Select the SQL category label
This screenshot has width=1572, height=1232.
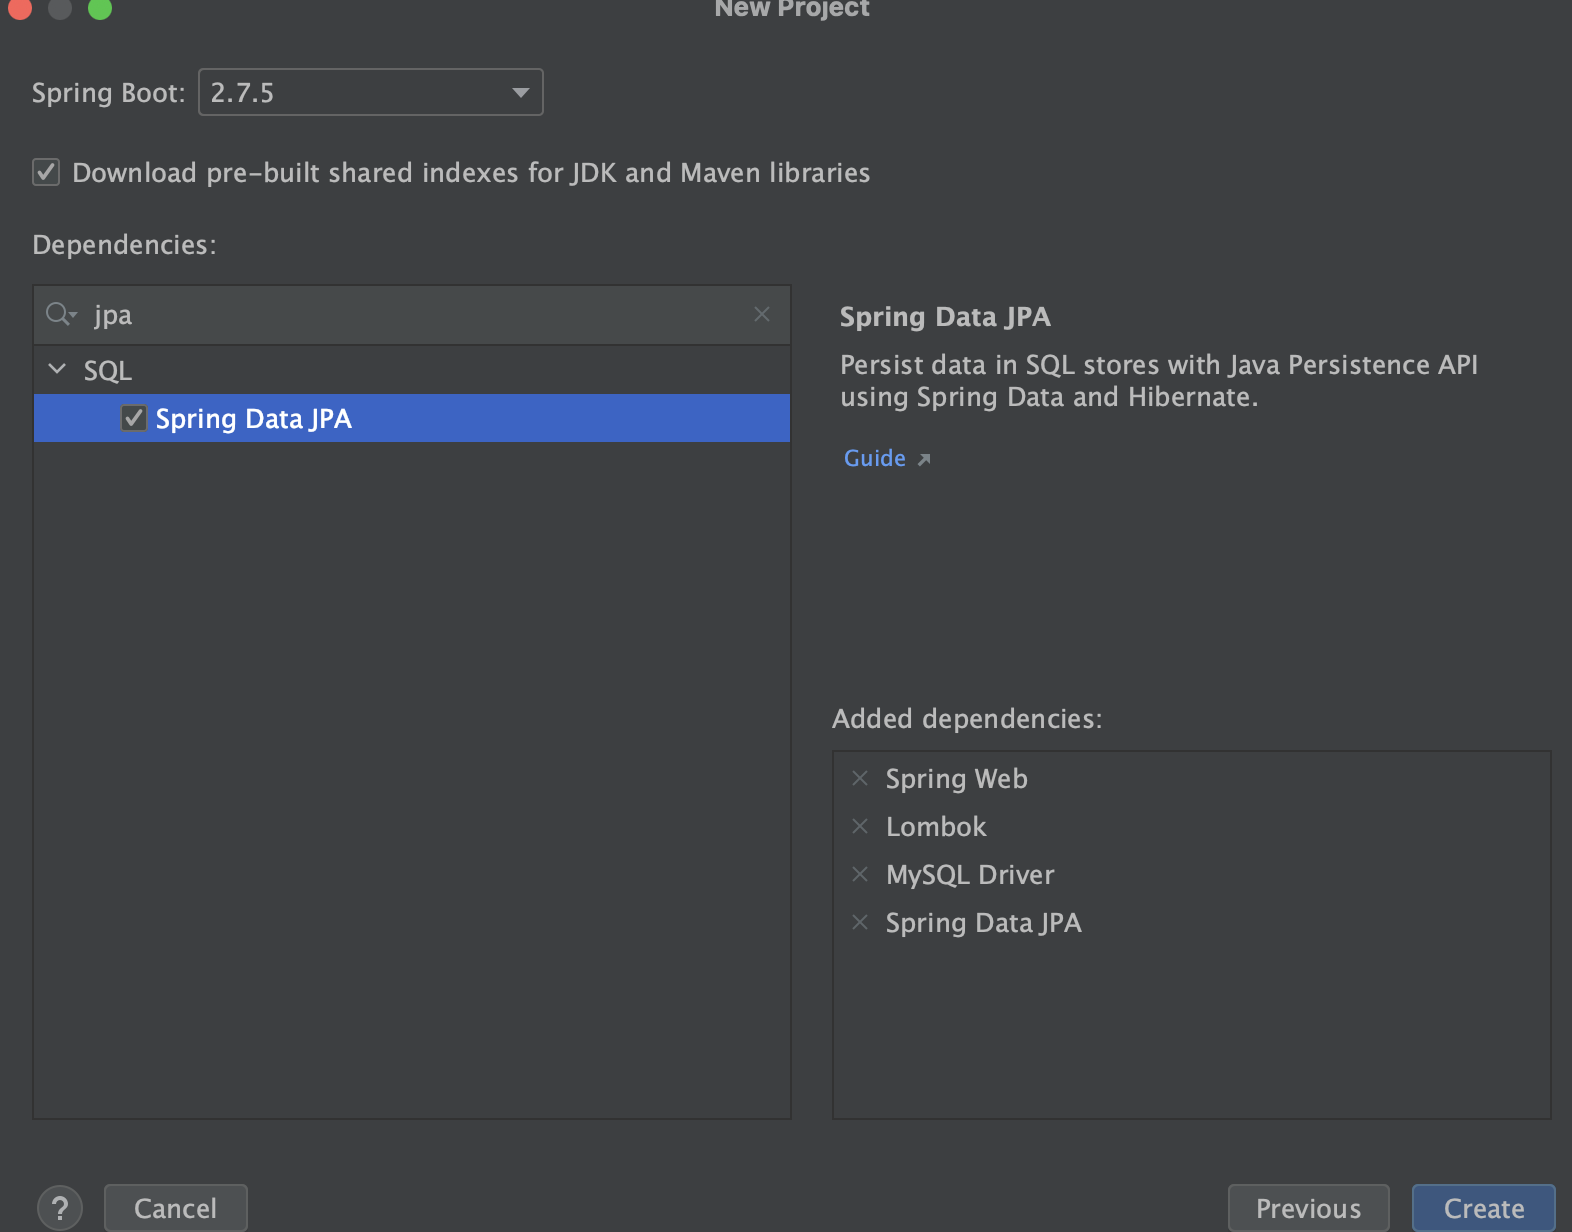(x=108, y=370)
